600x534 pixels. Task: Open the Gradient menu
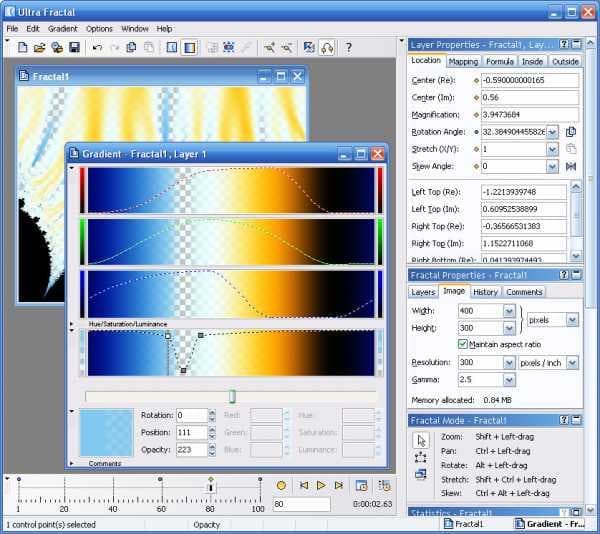coord(62,29)
